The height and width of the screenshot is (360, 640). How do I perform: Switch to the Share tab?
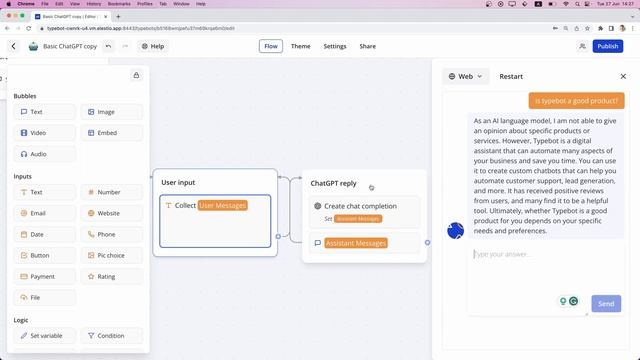coord(367,46)
